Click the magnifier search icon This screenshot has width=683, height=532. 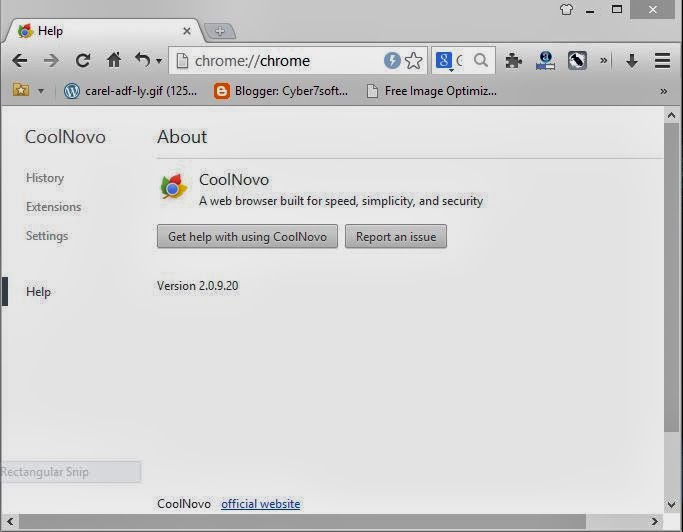481,60
